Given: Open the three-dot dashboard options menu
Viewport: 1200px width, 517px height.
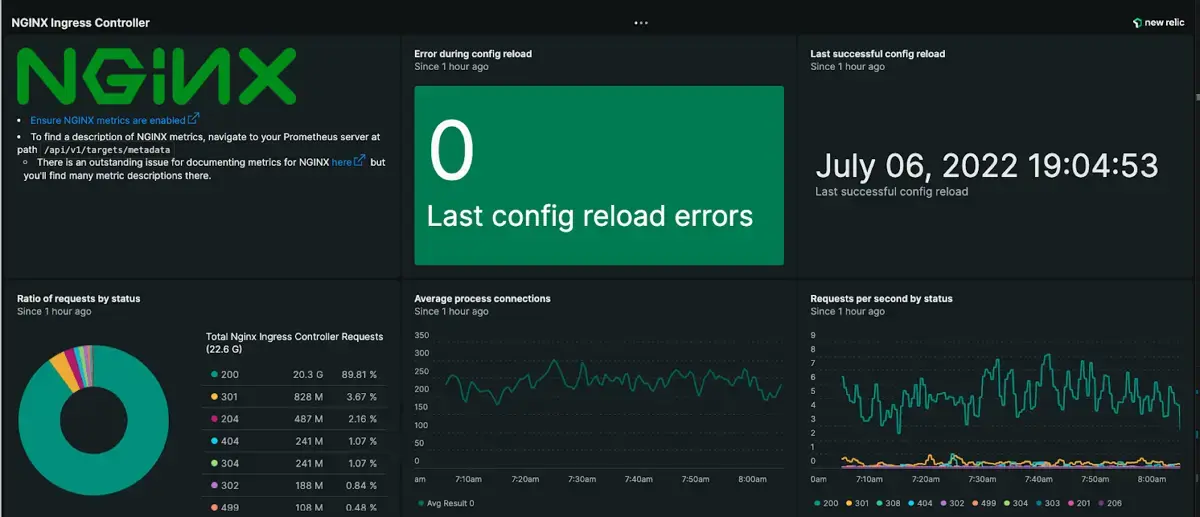Looking at the screenshot, I should point(641,22).
